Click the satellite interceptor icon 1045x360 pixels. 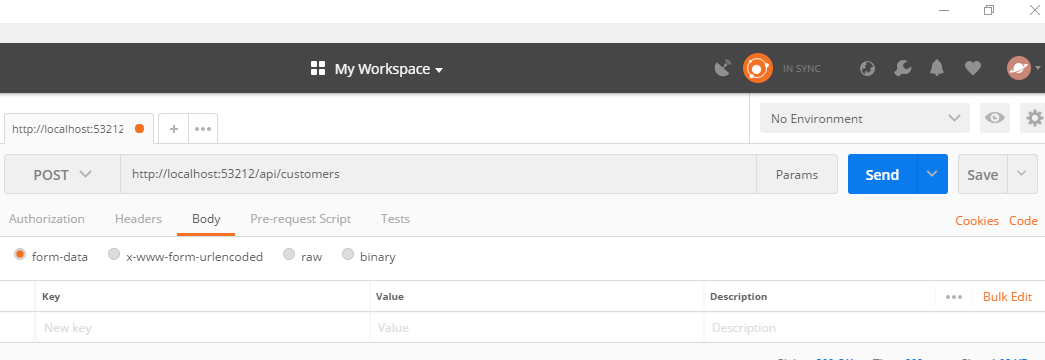(722, 68)
